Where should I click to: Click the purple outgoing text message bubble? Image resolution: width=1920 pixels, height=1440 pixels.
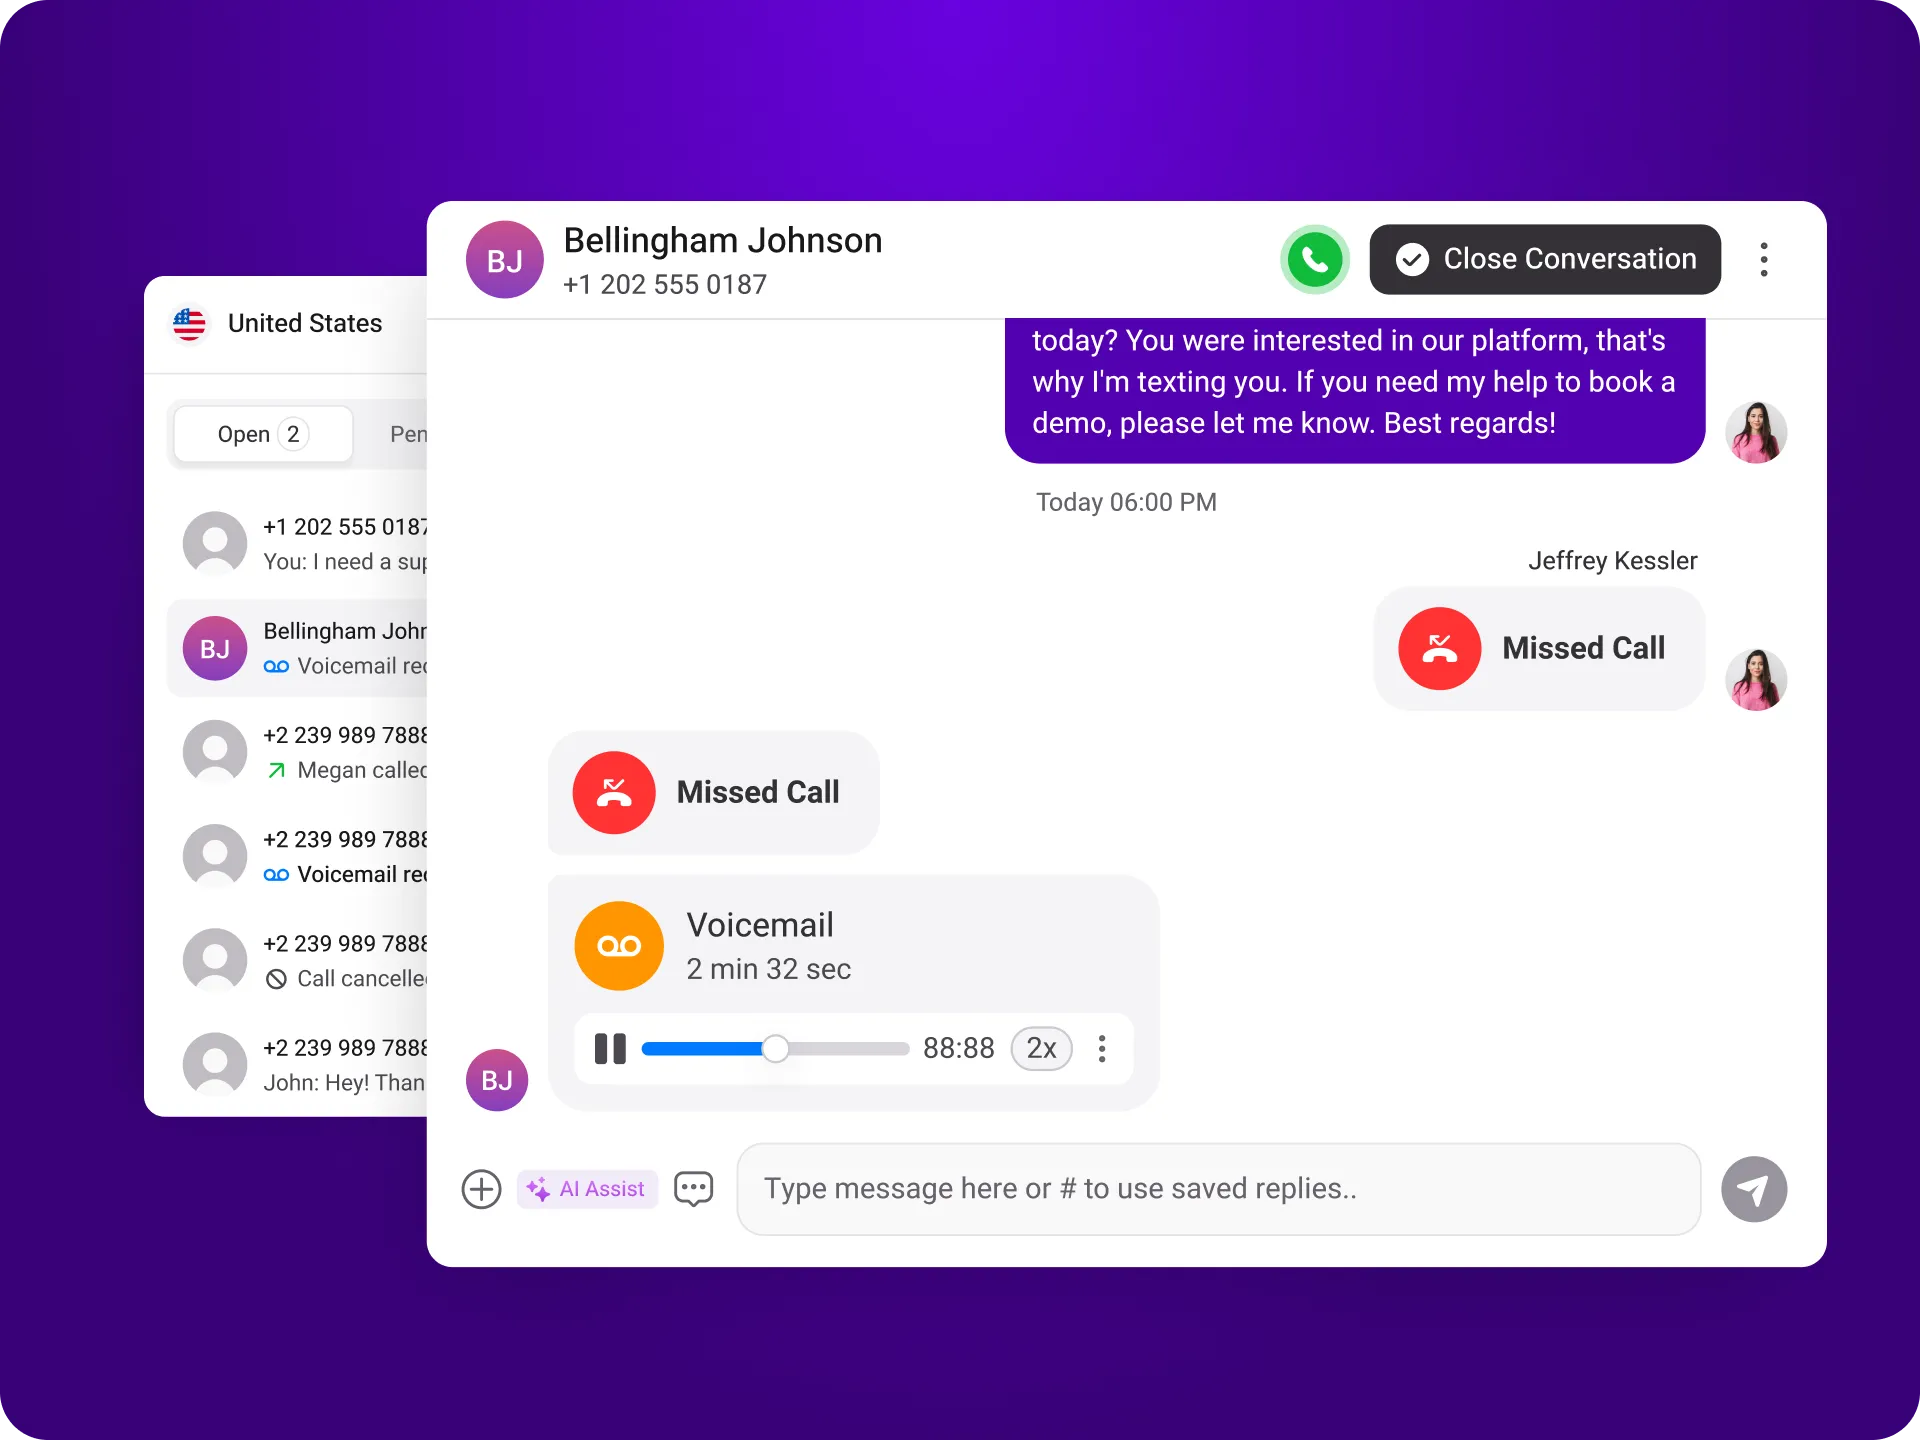pos(1355,390)
